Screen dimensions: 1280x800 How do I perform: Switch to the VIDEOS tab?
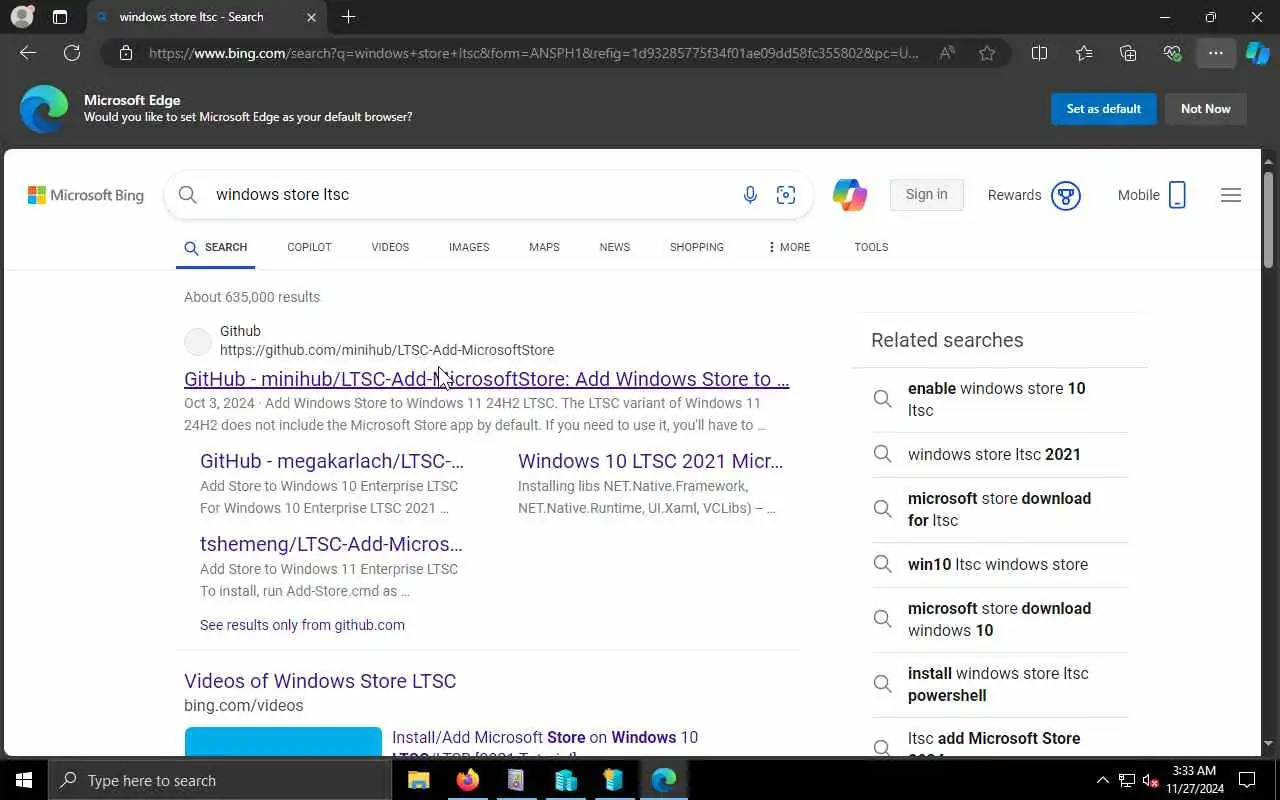[x=390, y=247]
